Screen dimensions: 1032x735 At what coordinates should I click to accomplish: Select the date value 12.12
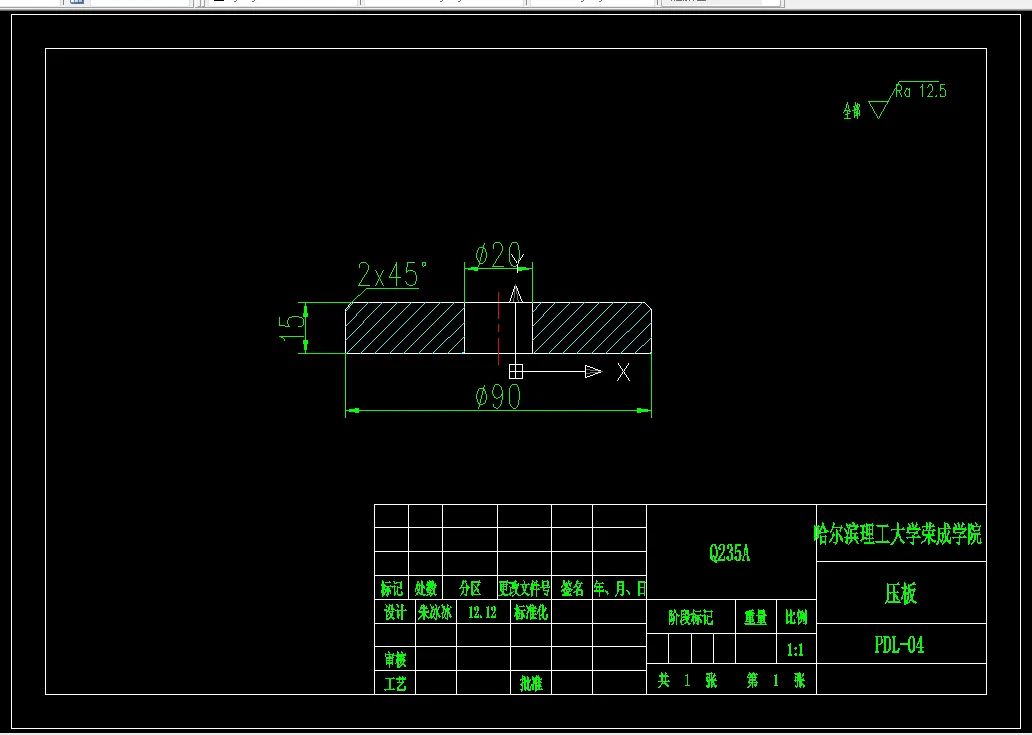482,613
